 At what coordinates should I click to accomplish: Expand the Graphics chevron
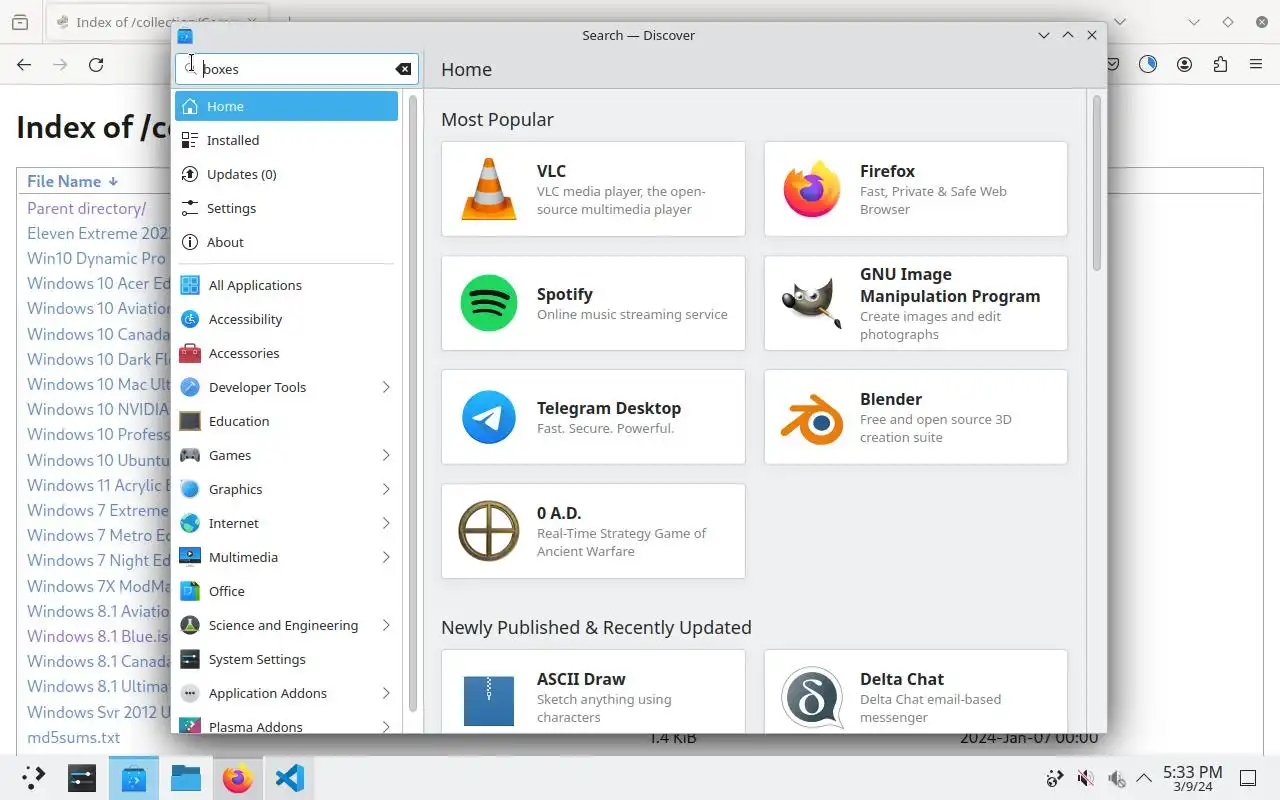[x=386, y=489]
